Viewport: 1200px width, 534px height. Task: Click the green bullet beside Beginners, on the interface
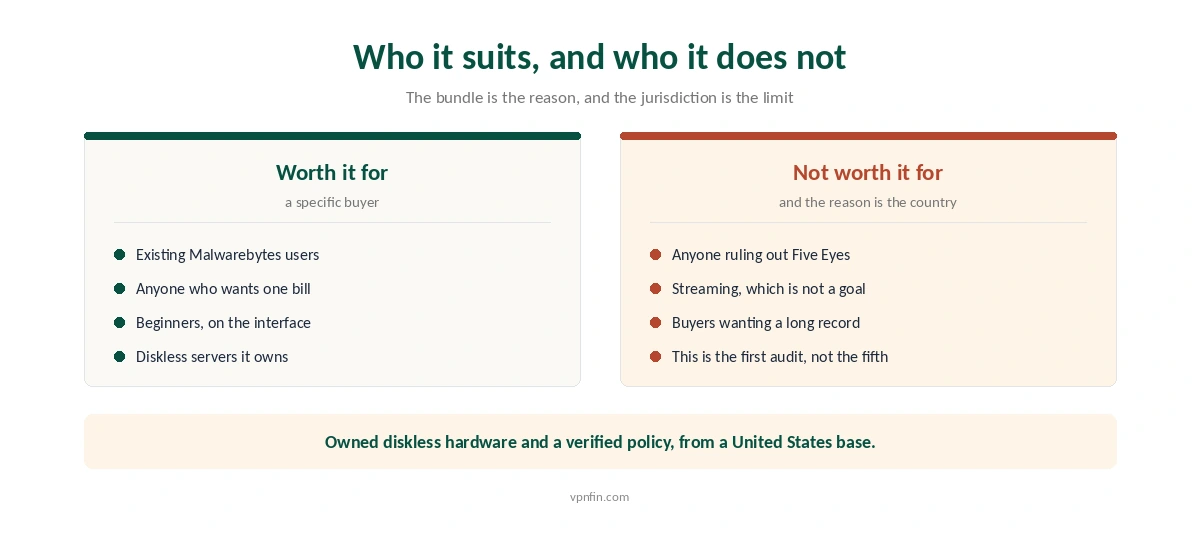(120, 323)
